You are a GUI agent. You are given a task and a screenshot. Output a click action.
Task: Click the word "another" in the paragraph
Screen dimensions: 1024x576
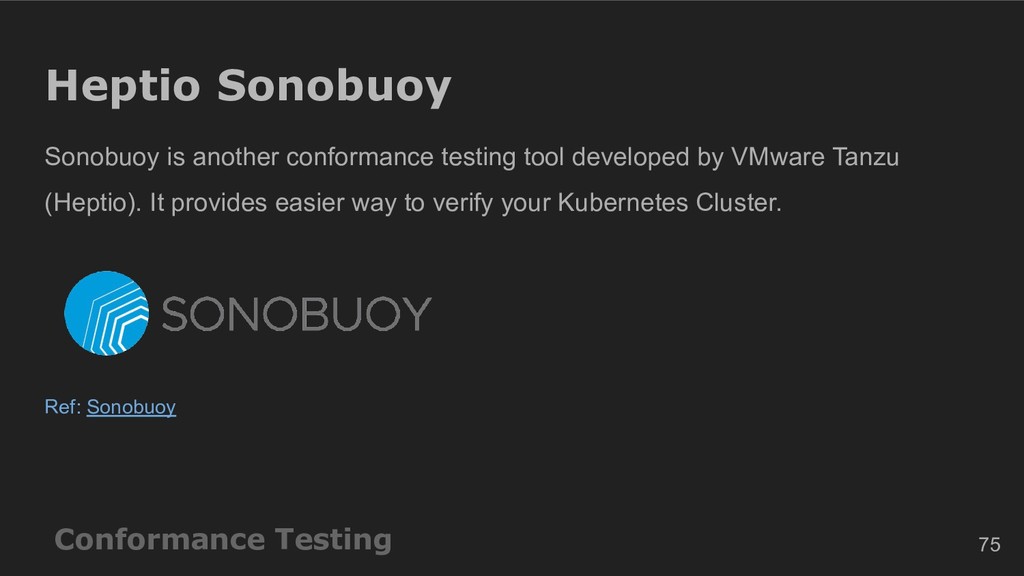click(x=236, y=157)
